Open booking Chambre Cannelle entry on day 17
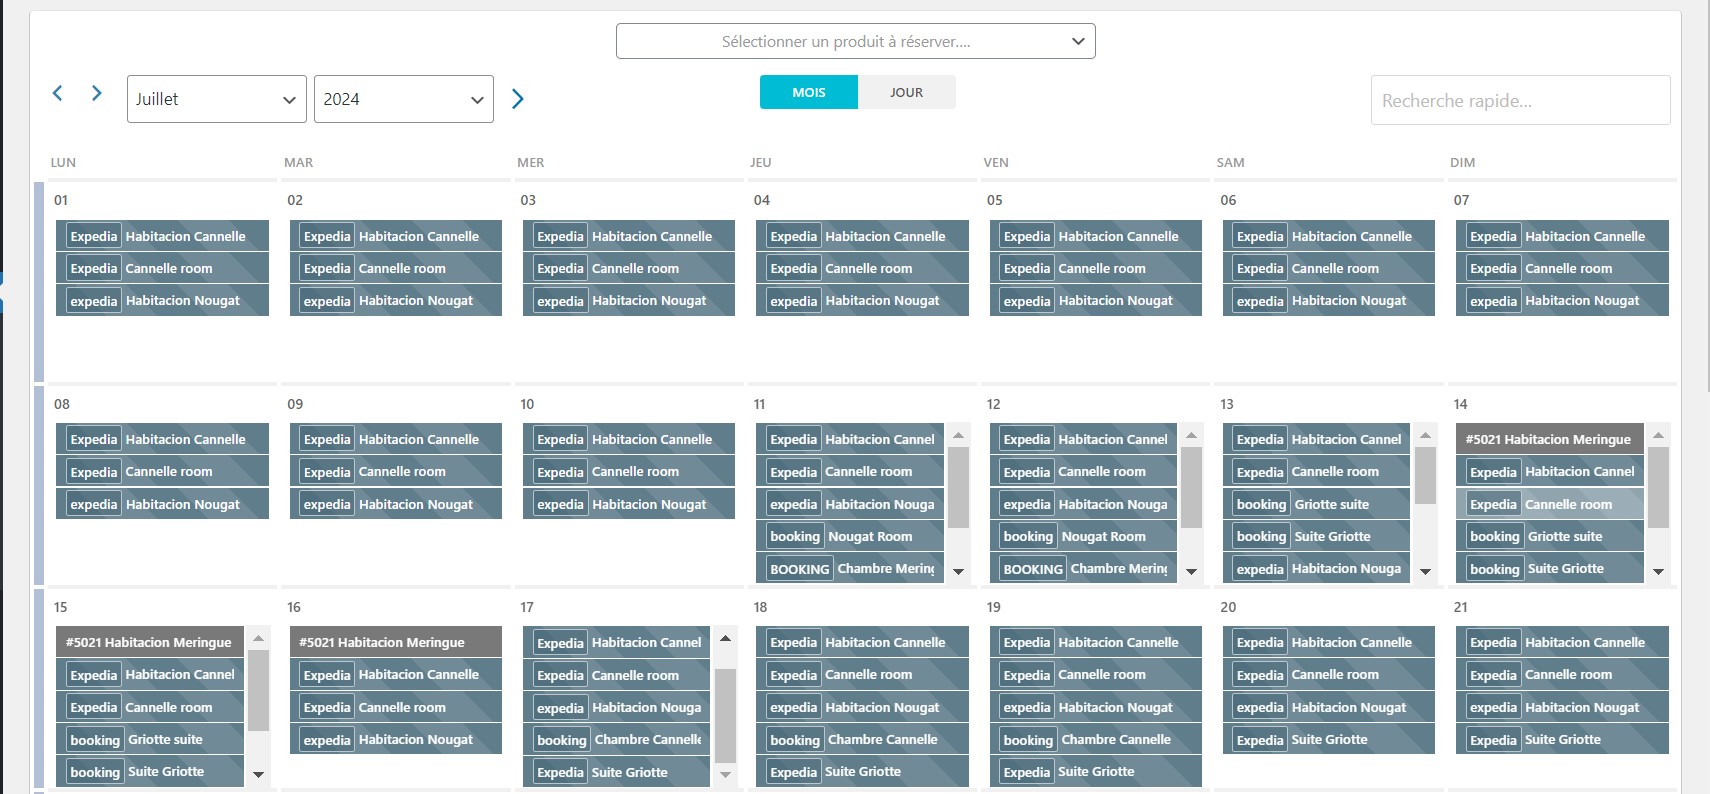The image size is (1710, 794). coord(616,739)
